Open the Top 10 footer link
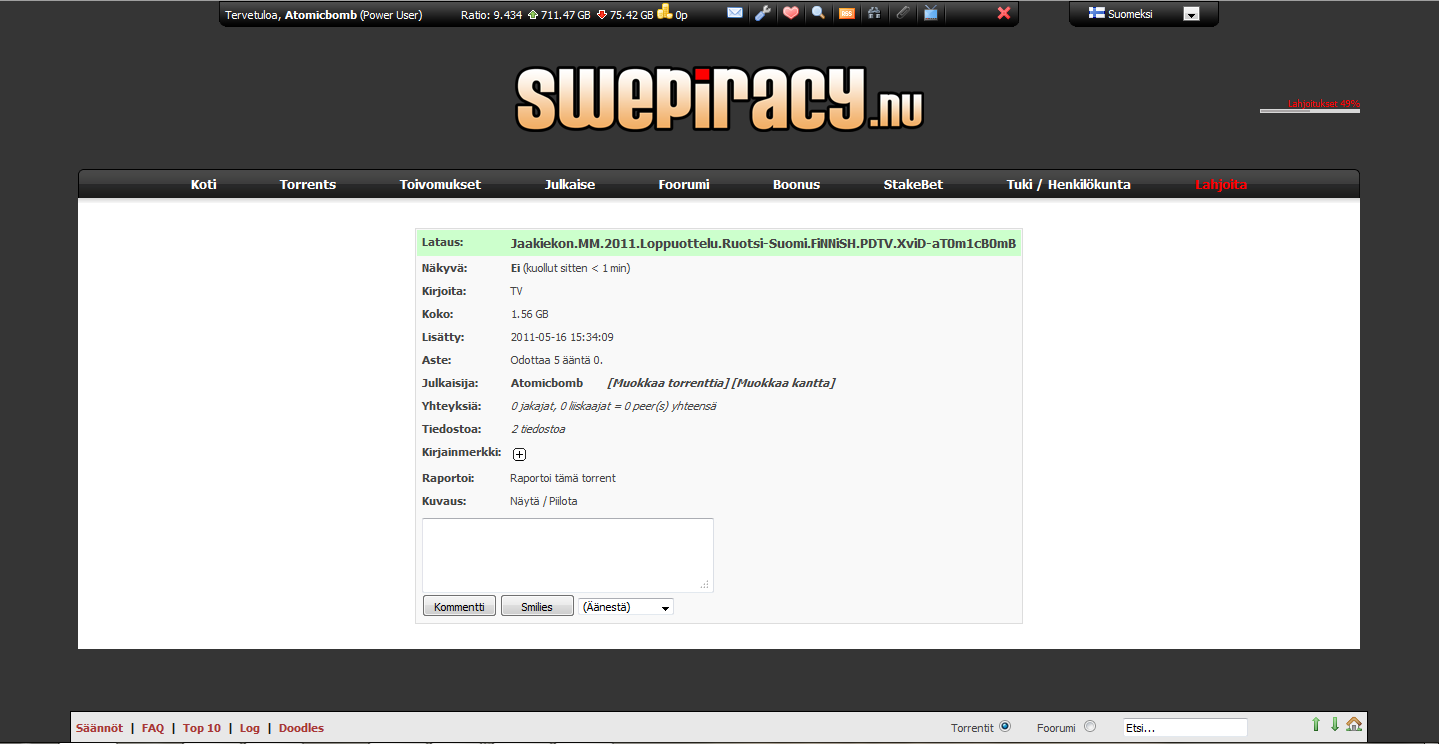This screenshot has width=1439, height=744. pos(202,728)
